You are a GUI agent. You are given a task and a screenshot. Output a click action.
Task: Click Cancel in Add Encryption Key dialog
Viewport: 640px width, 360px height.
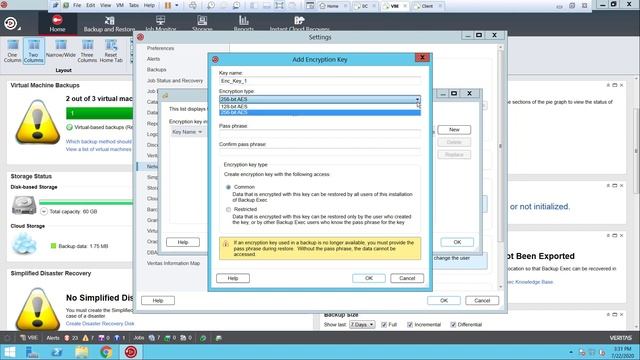[x=407, y=278]
